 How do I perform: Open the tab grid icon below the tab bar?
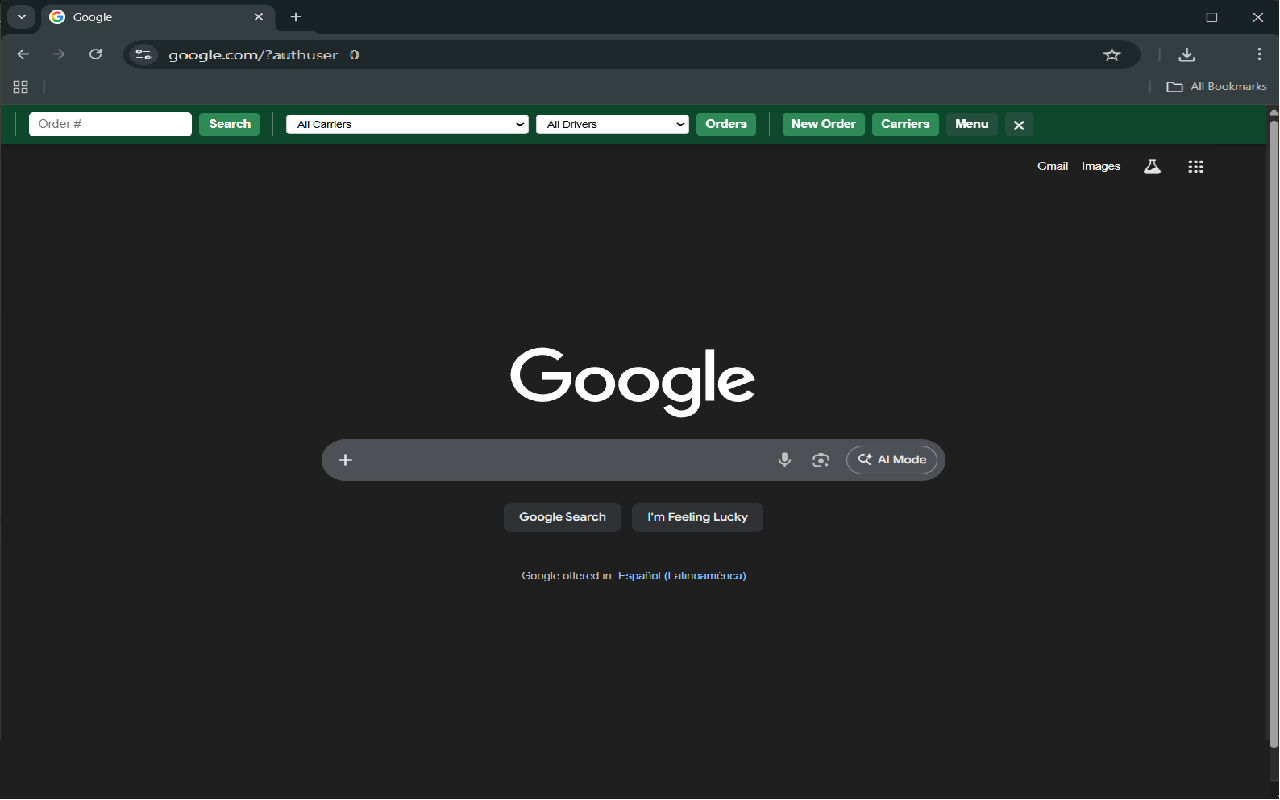pyautogui.click(x=20, y=87)
